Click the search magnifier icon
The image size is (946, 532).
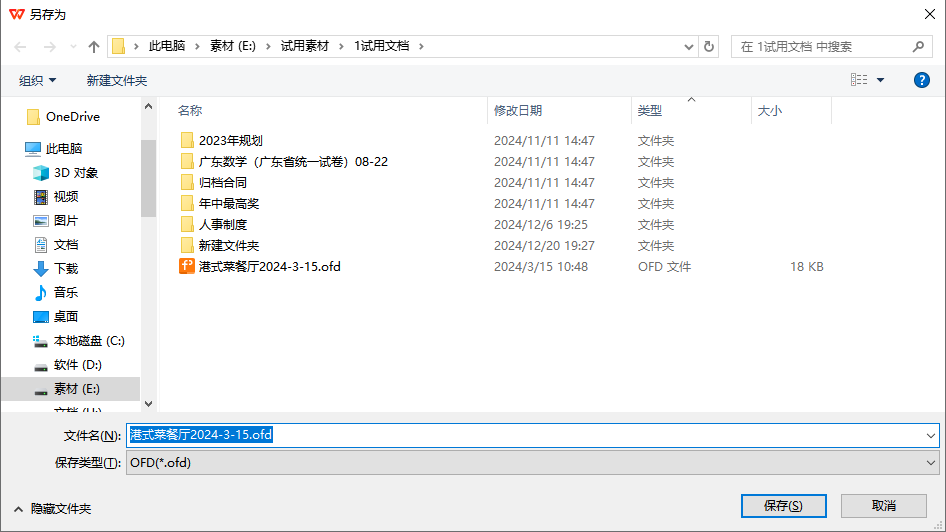click(918, 46)
